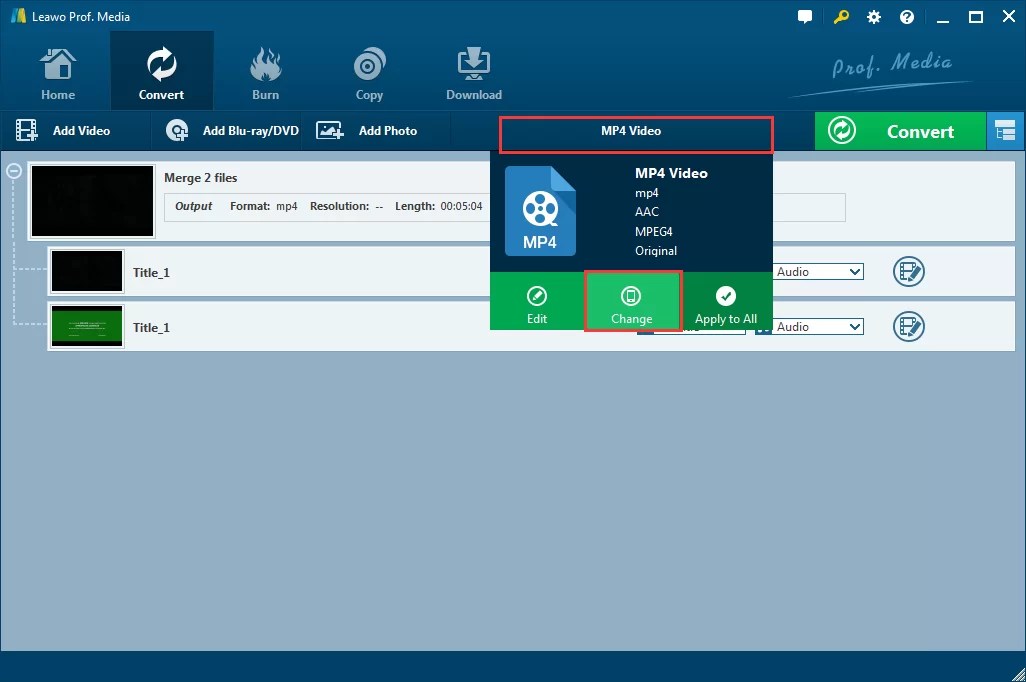Click the Merge 2 files title
Viewport: 1026px width, 682px height.
coord(200,178)
